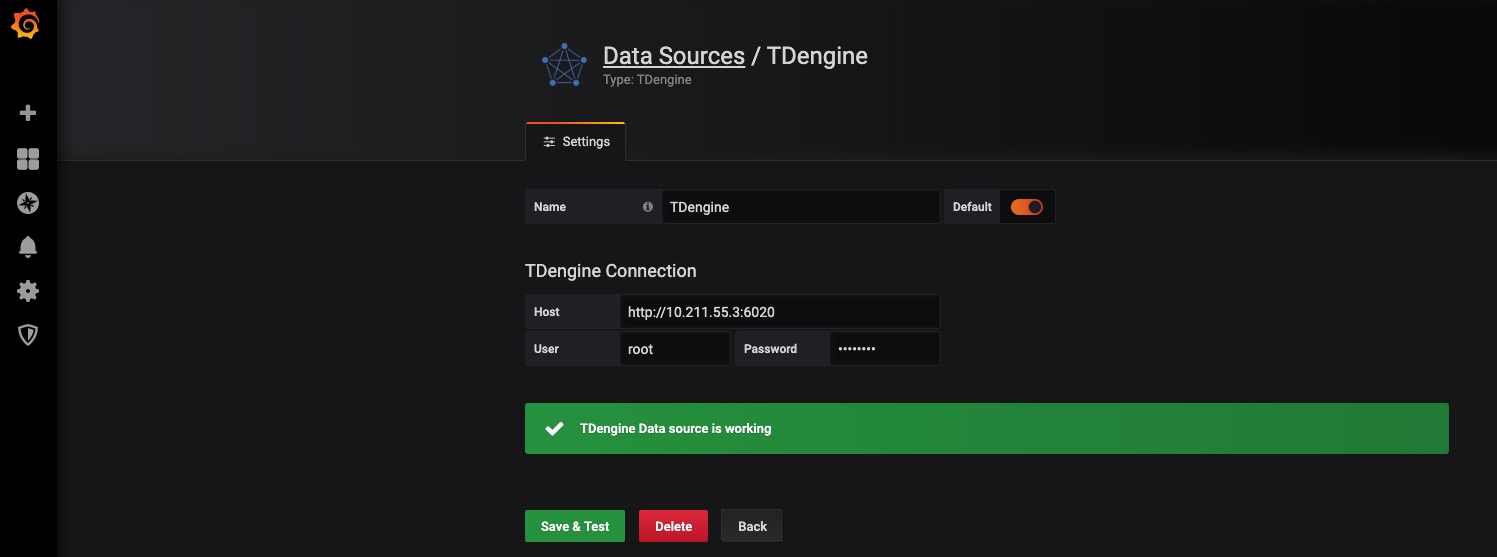Click the User input field

click(674, 349)
